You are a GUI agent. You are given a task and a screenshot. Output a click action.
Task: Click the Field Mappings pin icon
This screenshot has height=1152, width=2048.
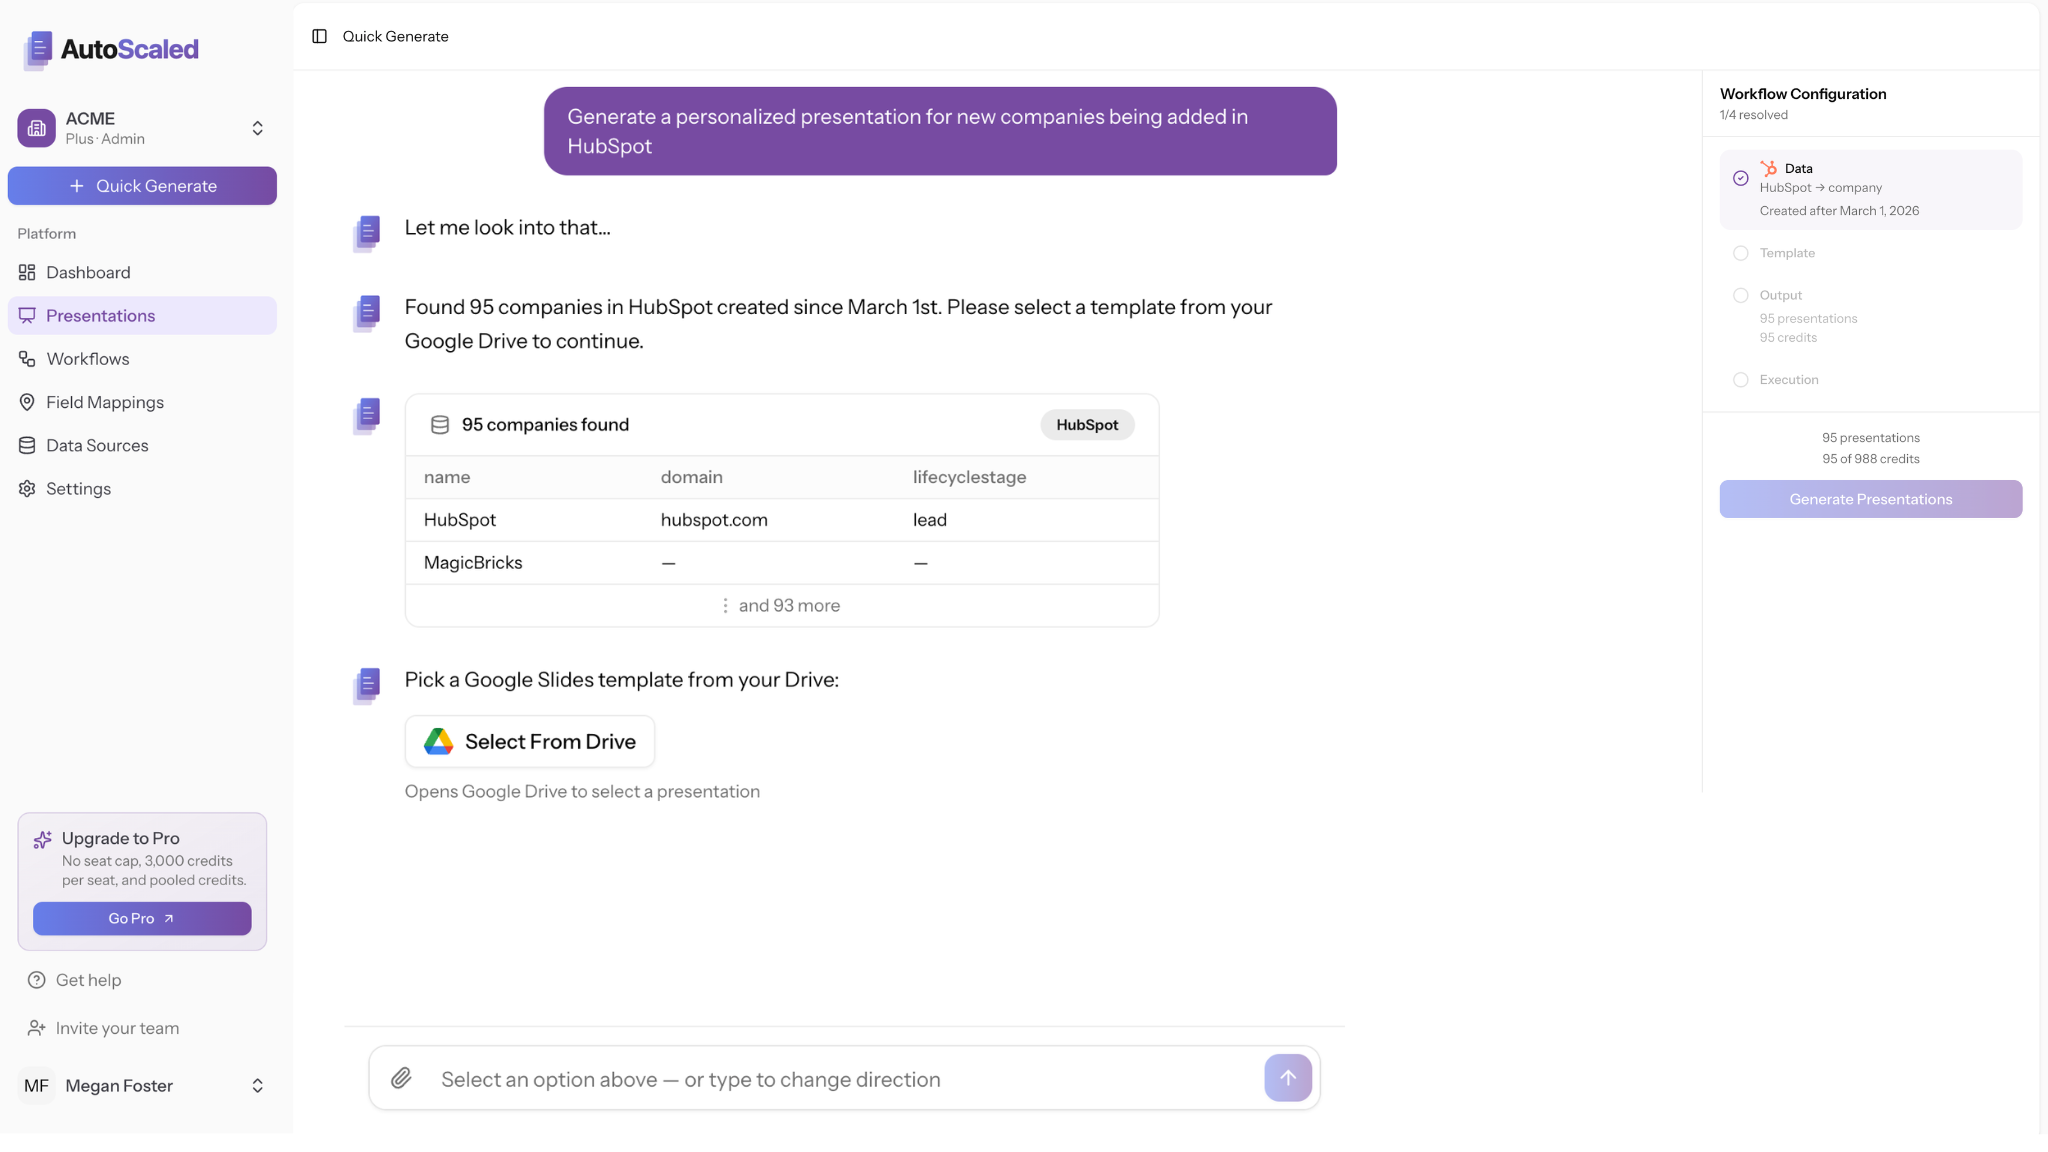(x=27, y=402)
